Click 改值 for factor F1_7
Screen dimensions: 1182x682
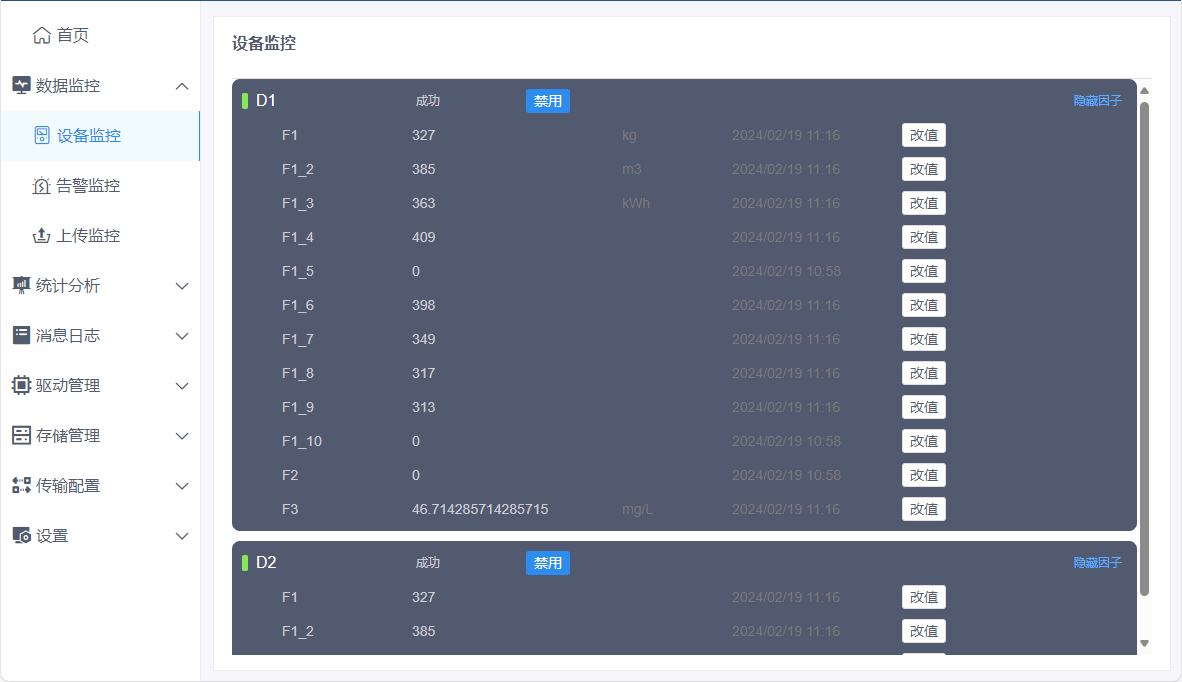pos(923,338)
